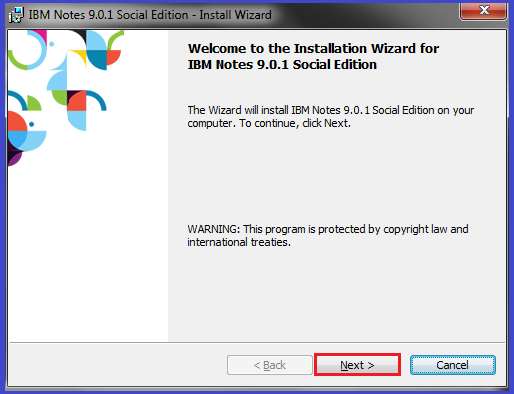Click the yellow triangle in the banner artwork
514x394 pixels.
point(80,56)
